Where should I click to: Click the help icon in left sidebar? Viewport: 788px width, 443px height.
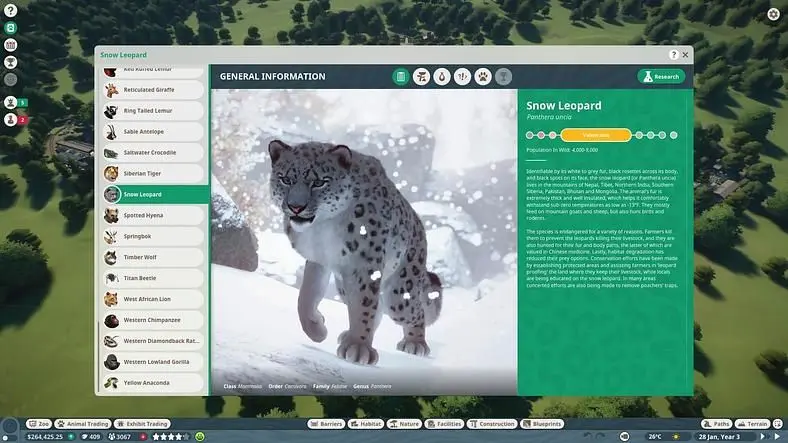click(11, 10)
